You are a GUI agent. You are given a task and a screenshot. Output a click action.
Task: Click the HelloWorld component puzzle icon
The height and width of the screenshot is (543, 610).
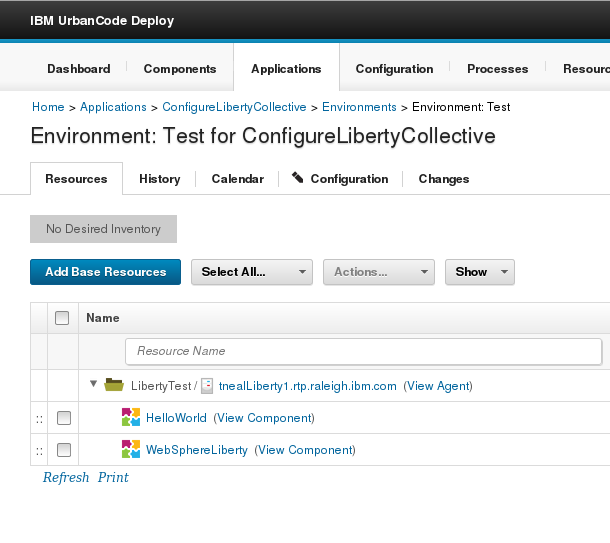(131, 417)
